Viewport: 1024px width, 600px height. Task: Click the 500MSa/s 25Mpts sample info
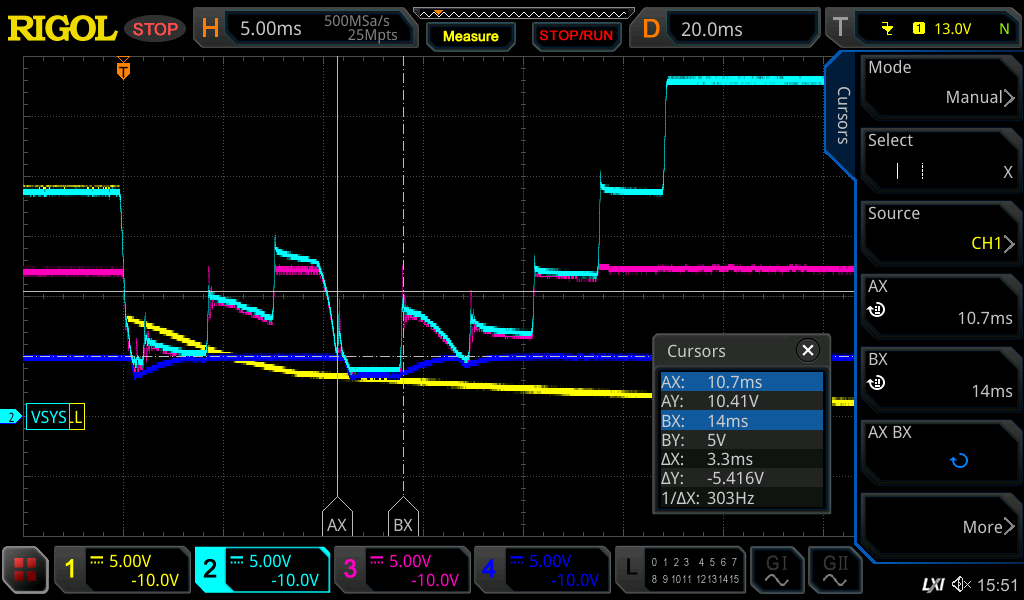360,28
